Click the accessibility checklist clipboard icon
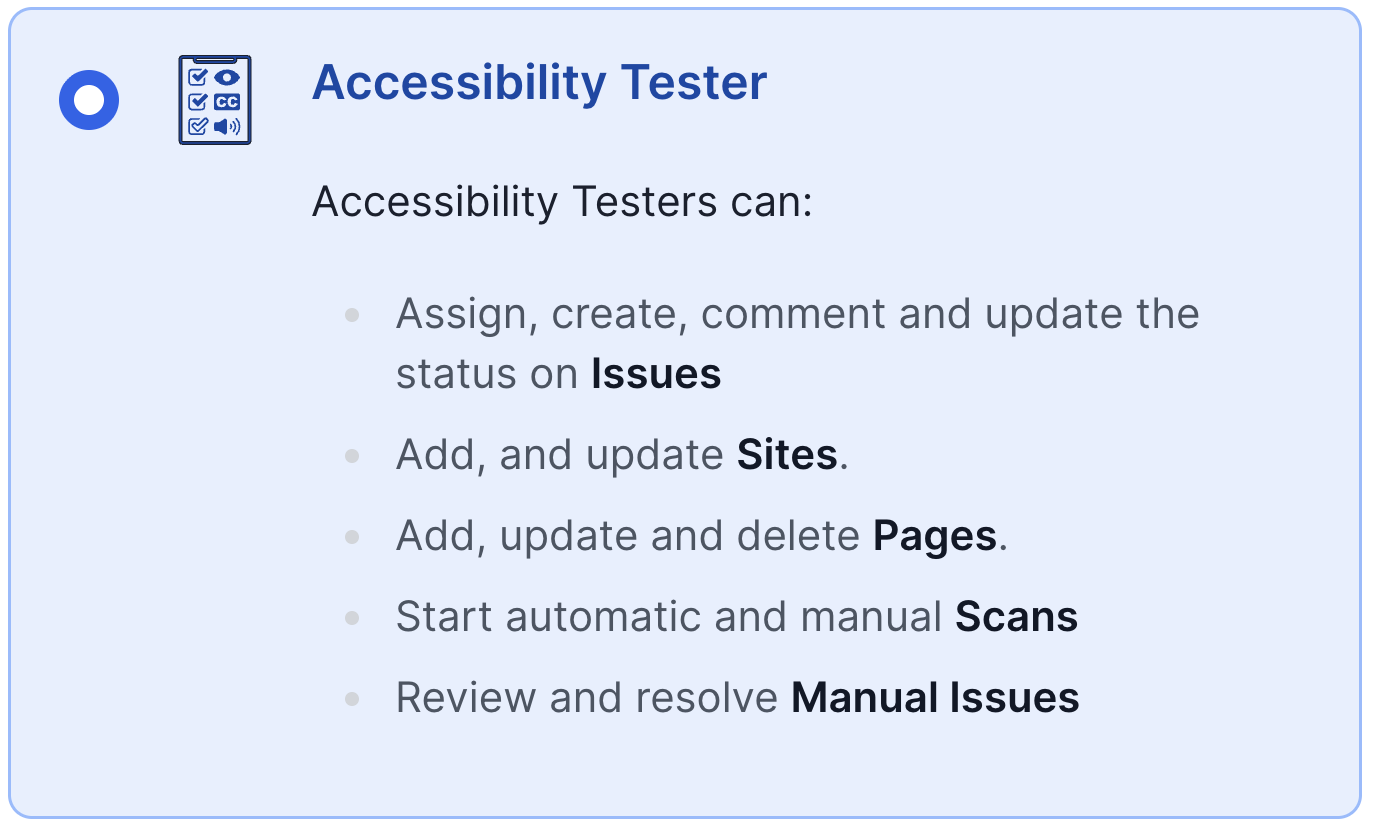The height and width of the screenshot is (824, 1374). [x=215, y=100]
